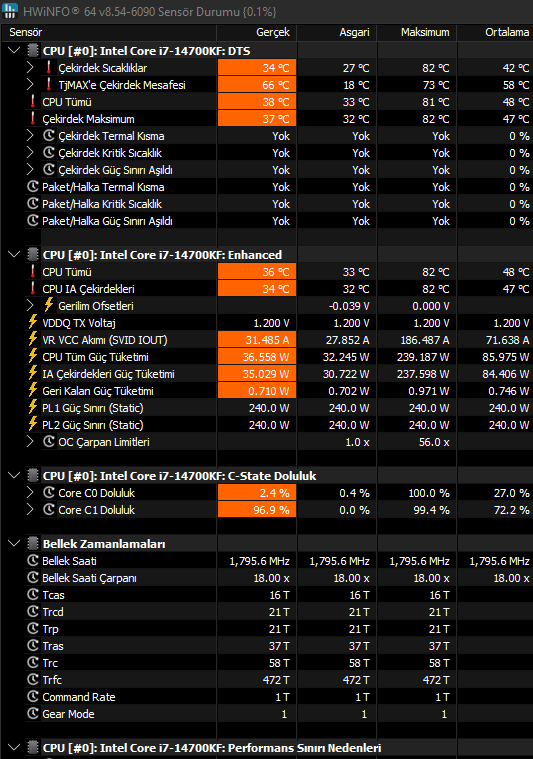The height and width of the screenshot is (759, 533).
Task: Click the 56.0 x OC multiplier maximum
Action: (x=434, y=442)
